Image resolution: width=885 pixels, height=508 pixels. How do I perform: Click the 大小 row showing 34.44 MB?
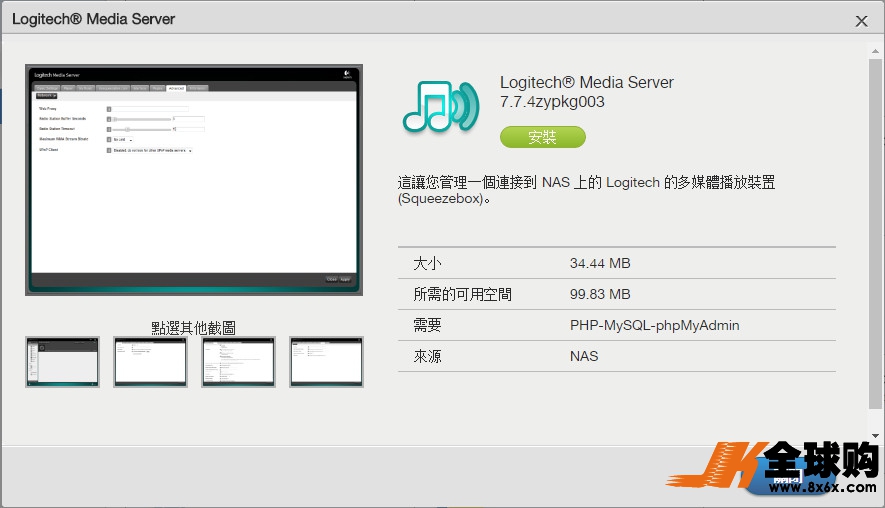616,263
